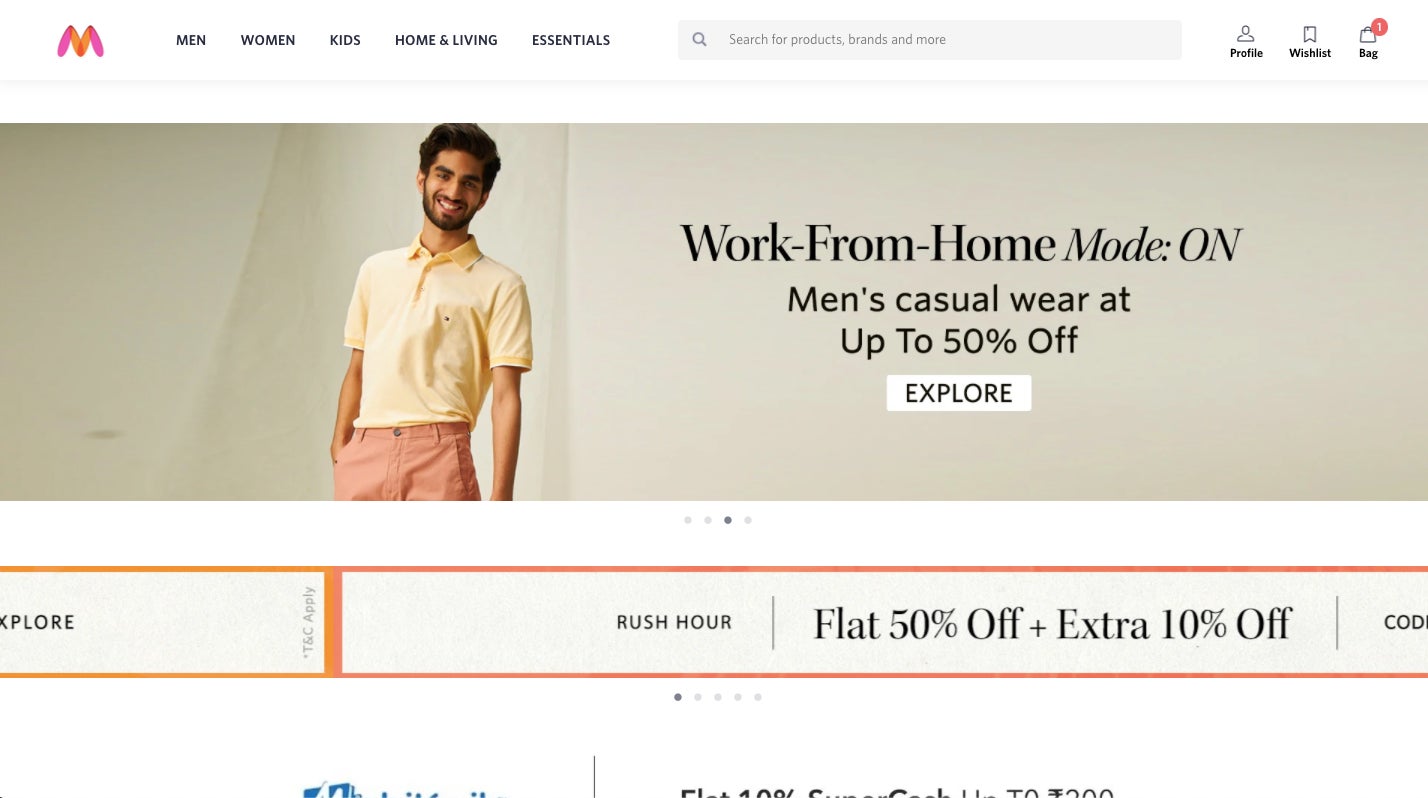Open the KIDS menu

pyautogui.click(x=345, y=40)
